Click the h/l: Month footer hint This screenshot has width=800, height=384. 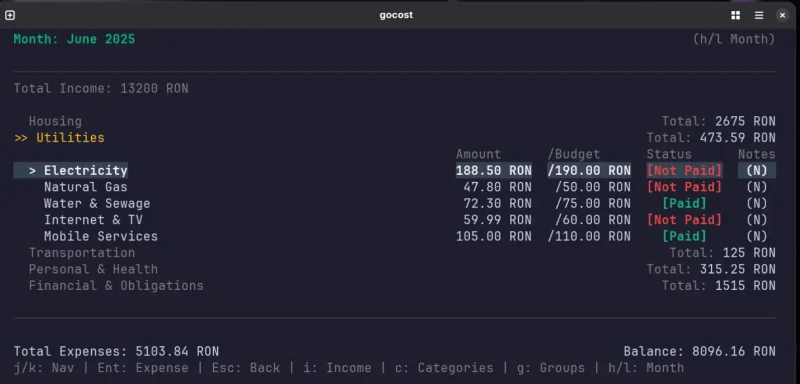[646, 368]
